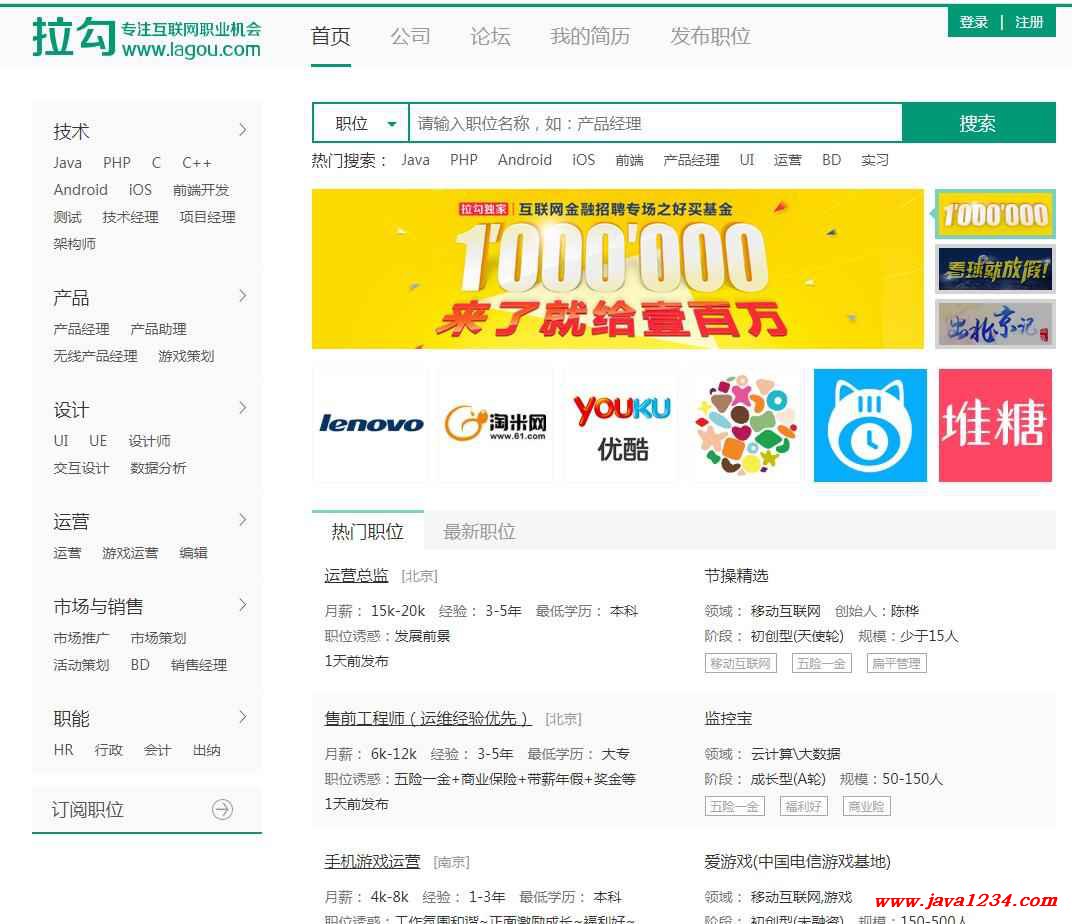Viewport: 1072px width, 924px height.
Task: Click the 商业险 tag under 监控宝
Action: tap(866, 806)
